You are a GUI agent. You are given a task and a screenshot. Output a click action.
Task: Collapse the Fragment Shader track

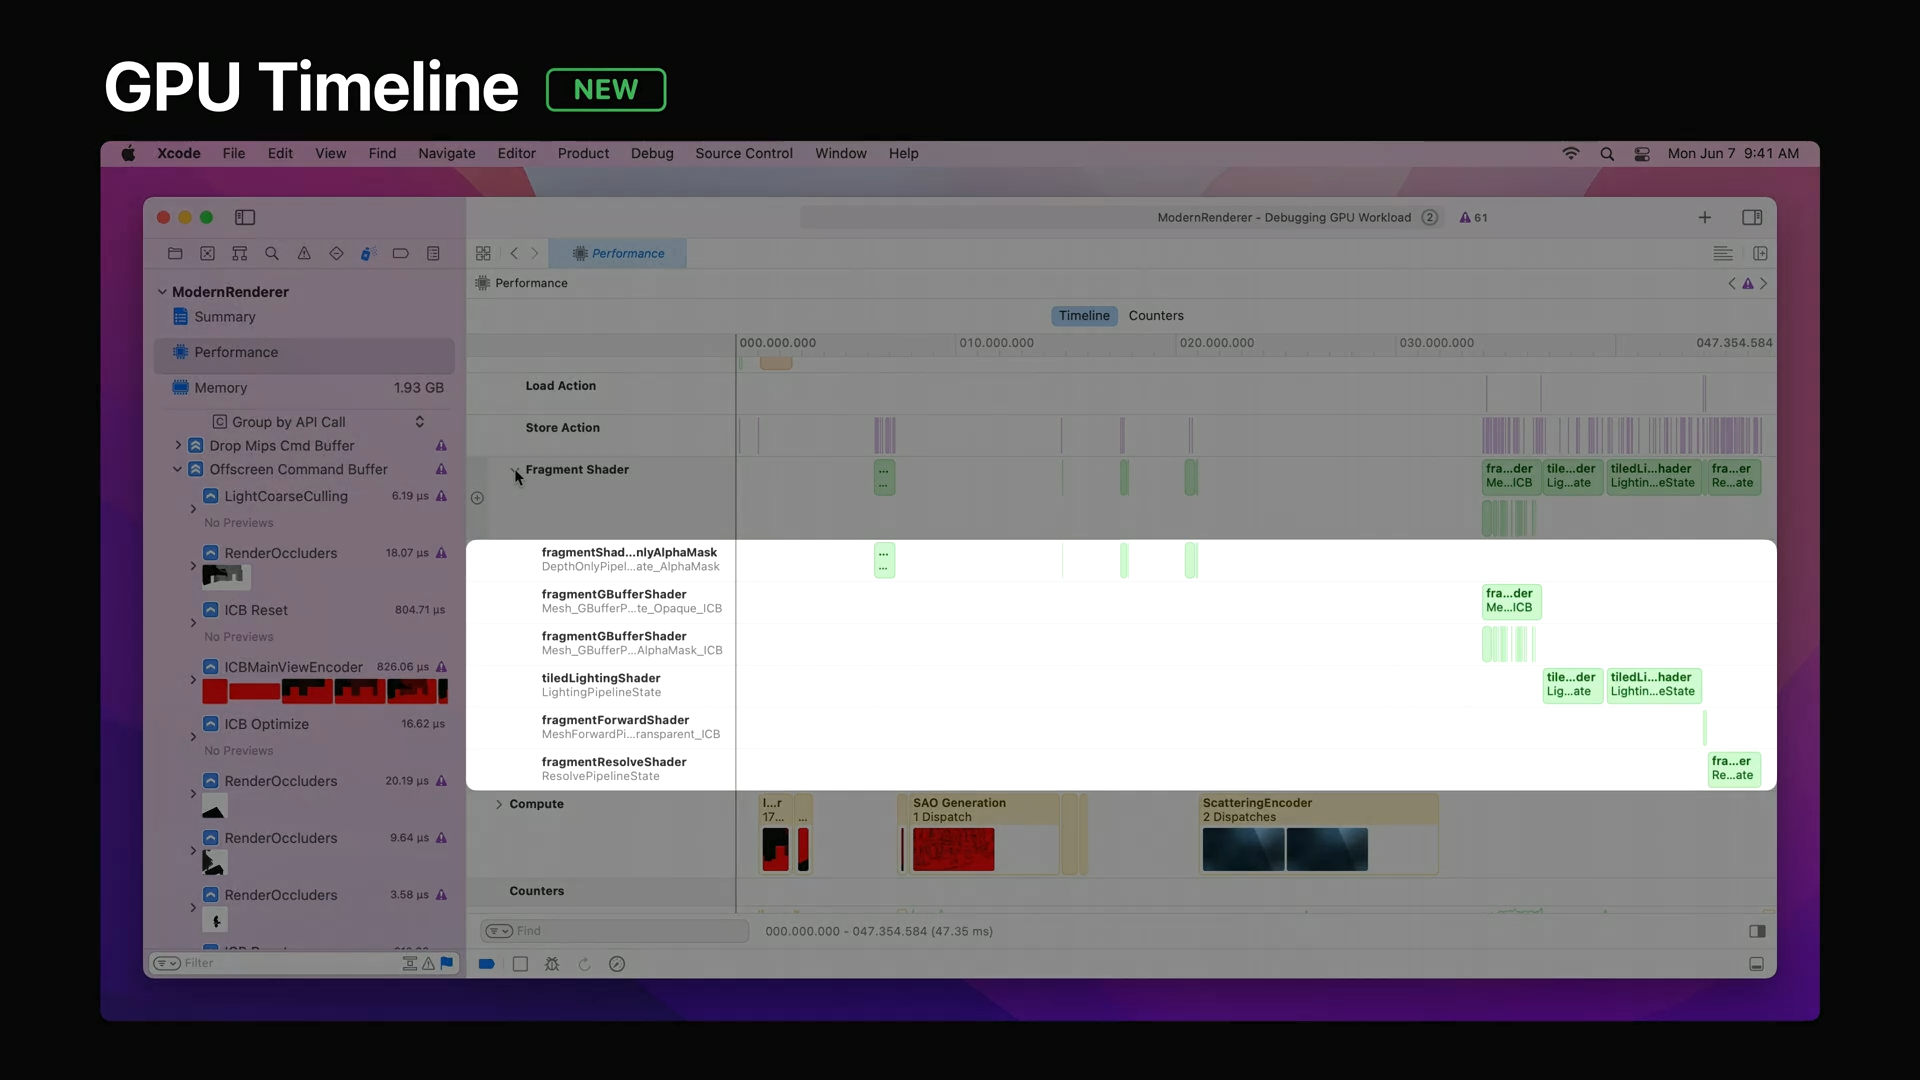(x=515, y=470)
